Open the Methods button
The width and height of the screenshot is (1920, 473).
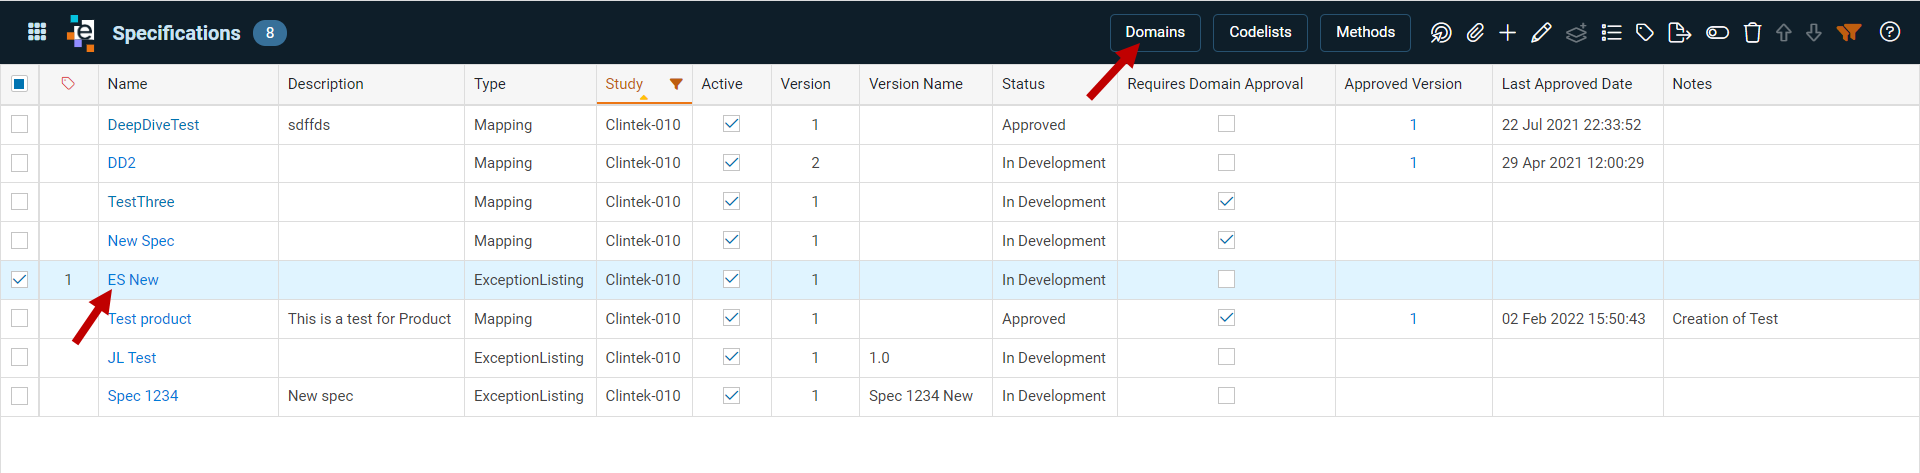1365,32
